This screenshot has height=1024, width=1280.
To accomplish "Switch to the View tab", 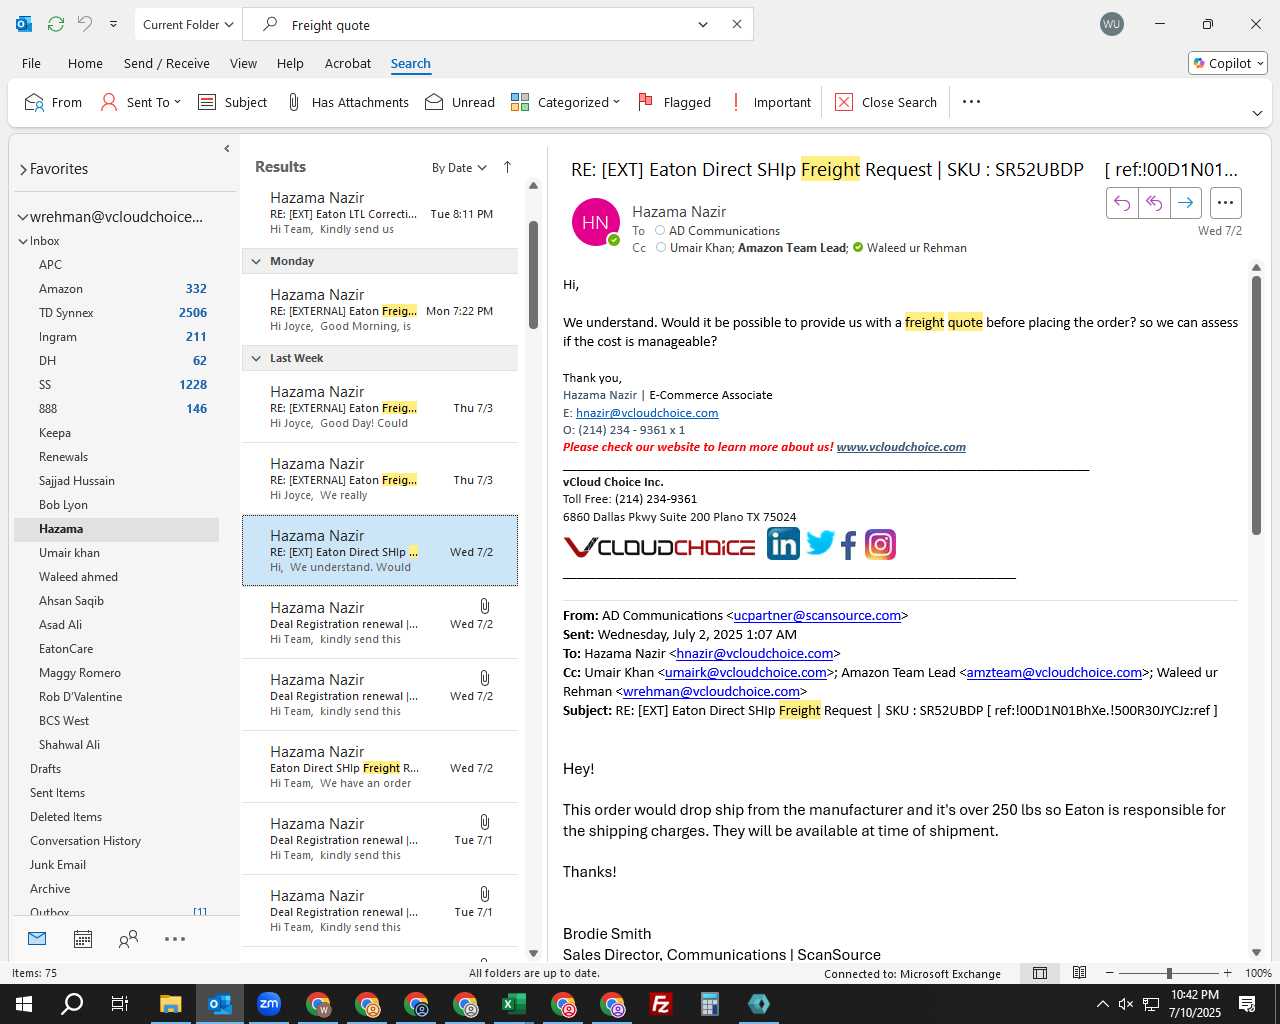I will coord(243,63).
